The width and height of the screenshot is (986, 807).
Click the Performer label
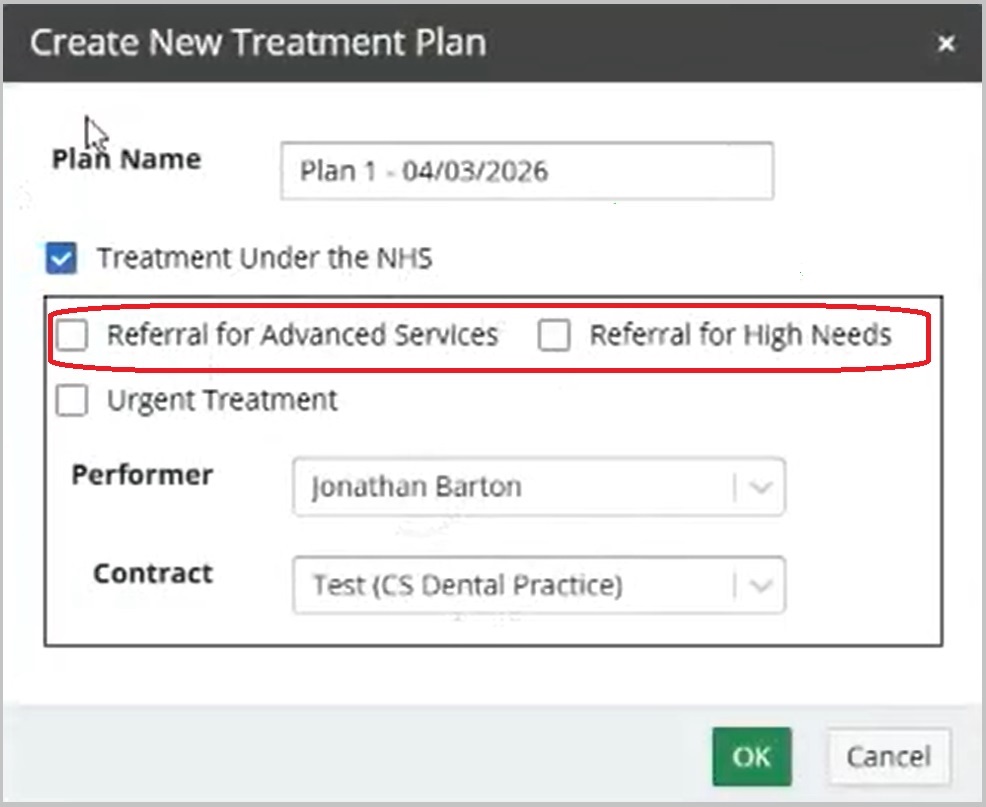(x=142, y=475)
